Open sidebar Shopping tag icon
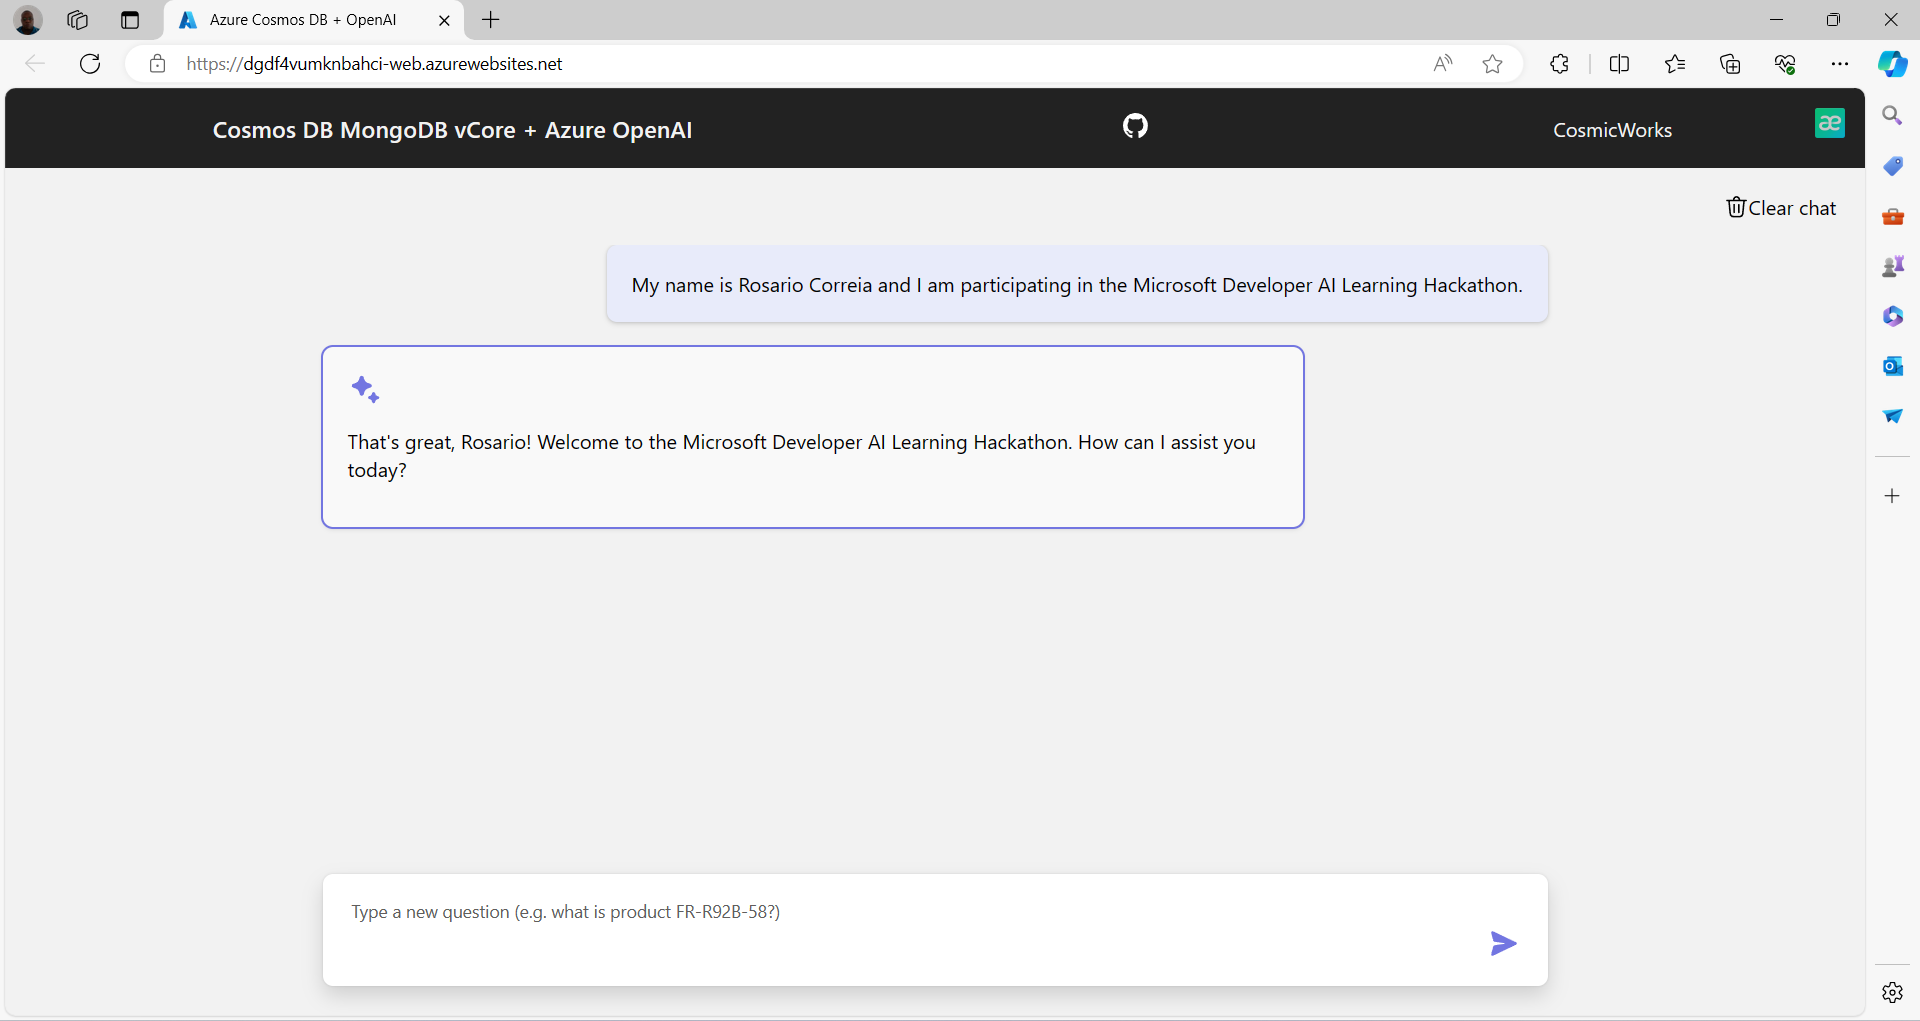1920x1021 pixels. coord(1892,166)
